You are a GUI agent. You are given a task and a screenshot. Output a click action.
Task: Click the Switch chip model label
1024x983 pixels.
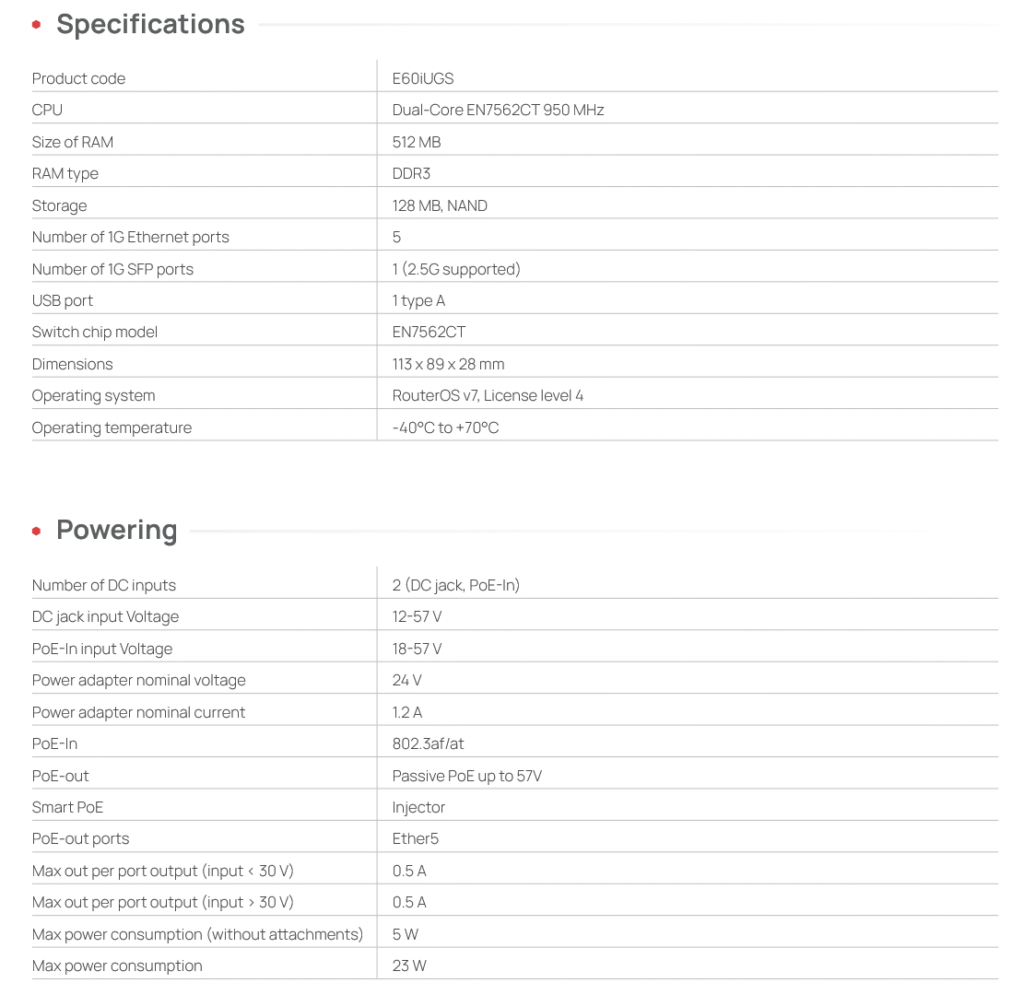point(95,332)
